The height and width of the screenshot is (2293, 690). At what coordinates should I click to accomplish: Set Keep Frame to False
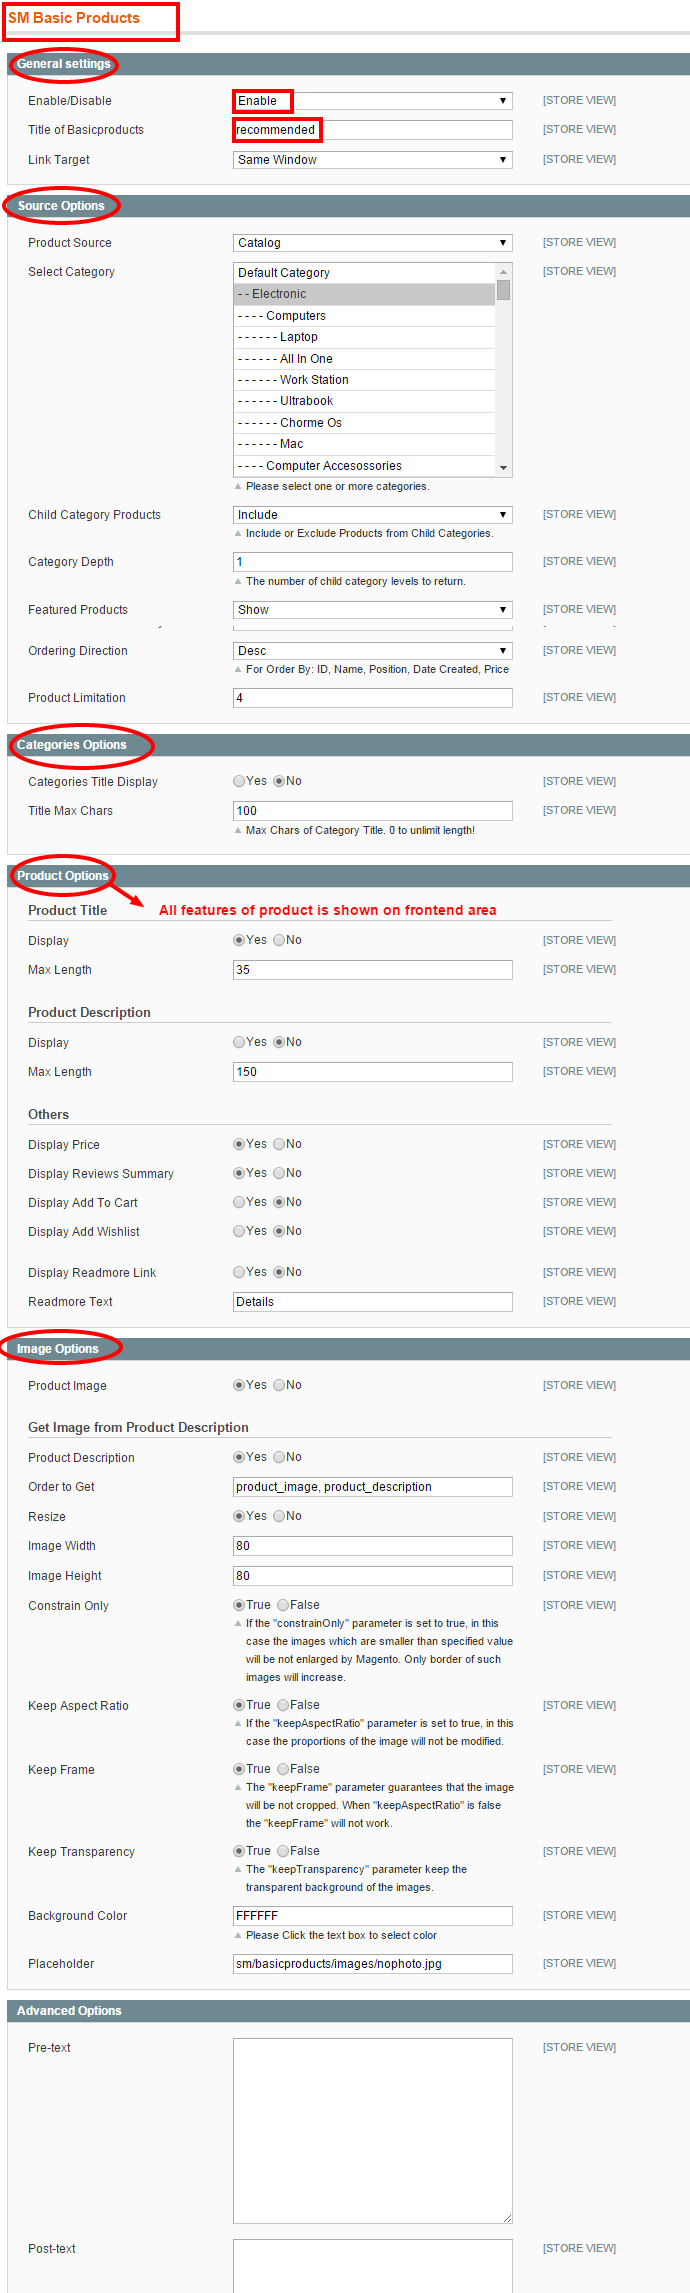pyautogui.click(x=283, y=1770)
